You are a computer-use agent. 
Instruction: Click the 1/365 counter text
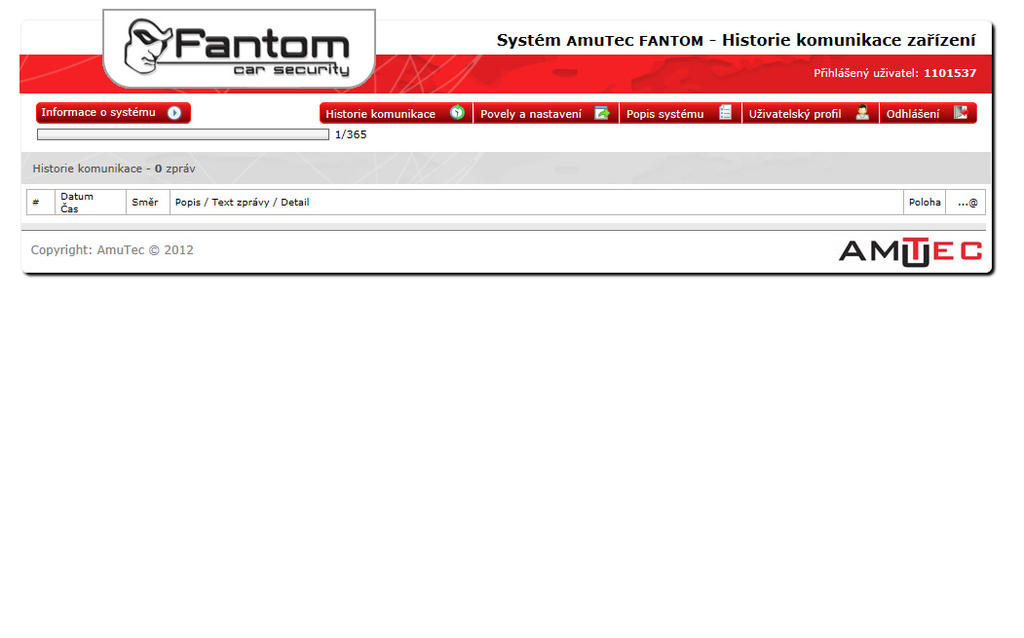click(x=351, y=135)
